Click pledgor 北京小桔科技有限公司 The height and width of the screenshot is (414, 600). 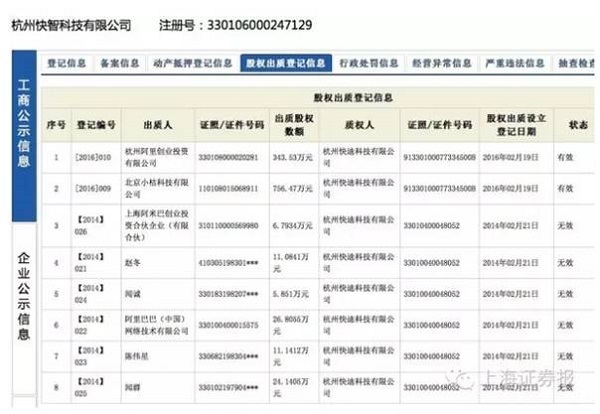[157, 188]
